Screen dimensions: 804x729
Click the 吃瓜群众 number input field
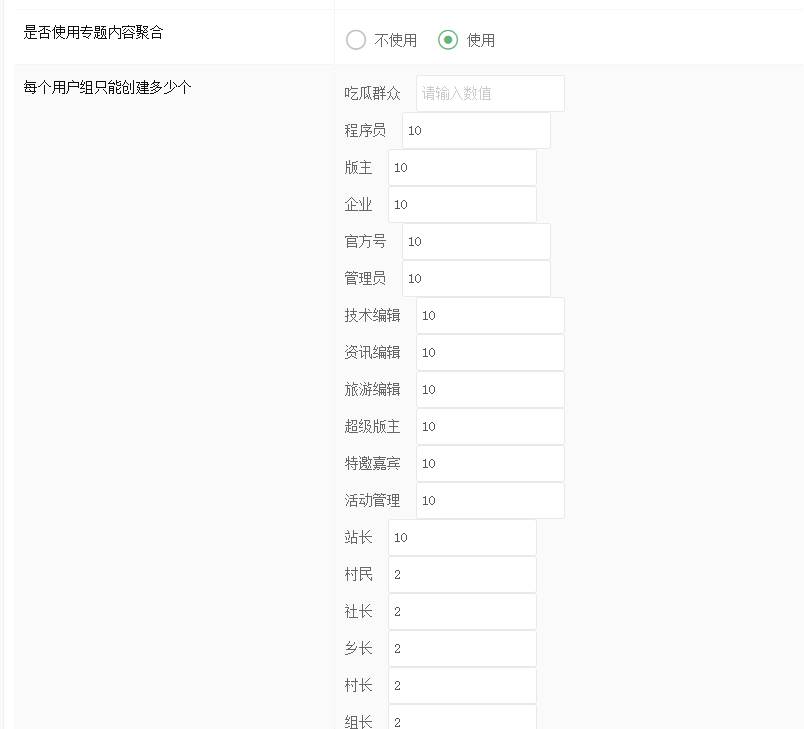click(490, 94)
